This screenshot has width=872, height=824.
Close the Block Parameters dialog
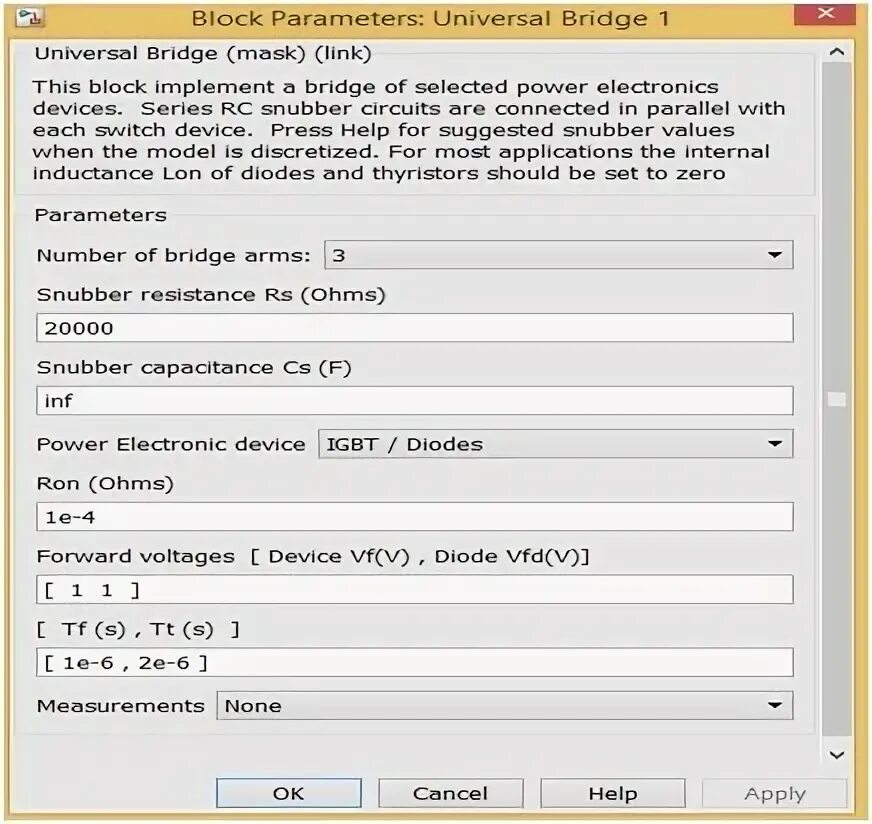point(825,13)
